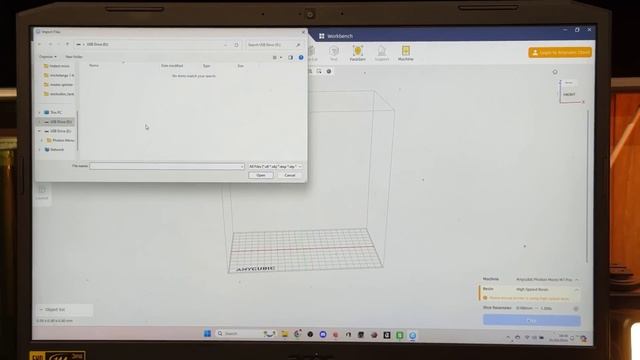Click the blue help icon in dialog
This screenshot has height=360, width=640.
301,58
